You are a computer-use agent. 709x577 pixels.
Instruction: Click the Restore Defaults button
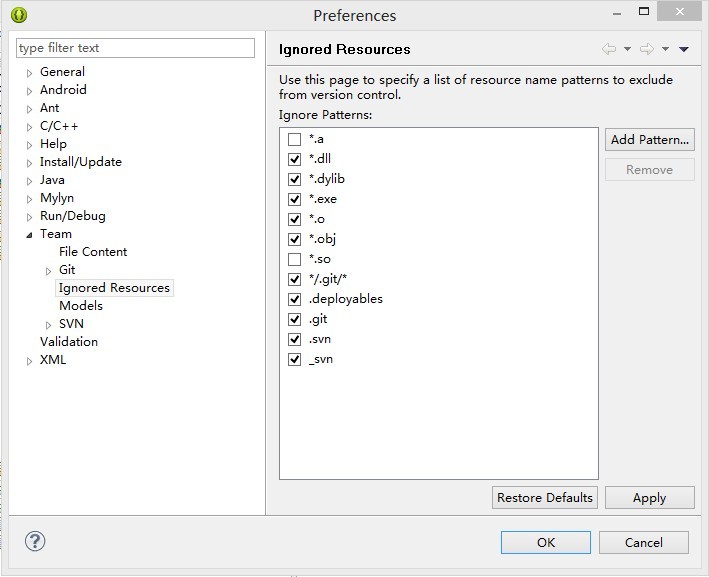(x=545, y=497)
